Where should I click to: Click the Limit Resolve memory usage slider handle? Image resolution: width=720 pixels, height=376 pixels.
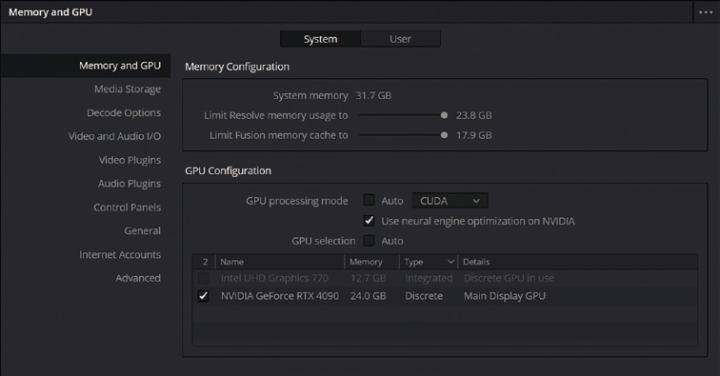click(x=444, y=115)
